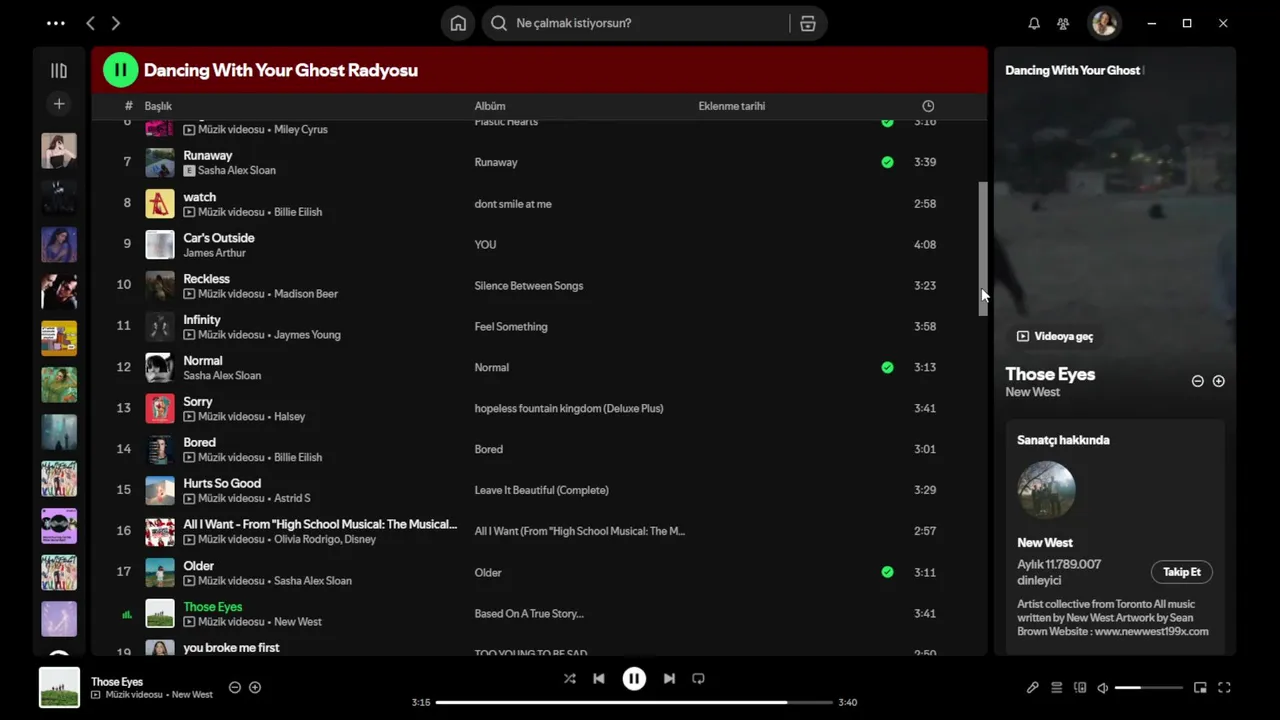Open artist Jaymes Young
Image resolution: width=1280 pixels, height=720 pixels.
pyautogui.click(x=307, y=335)
